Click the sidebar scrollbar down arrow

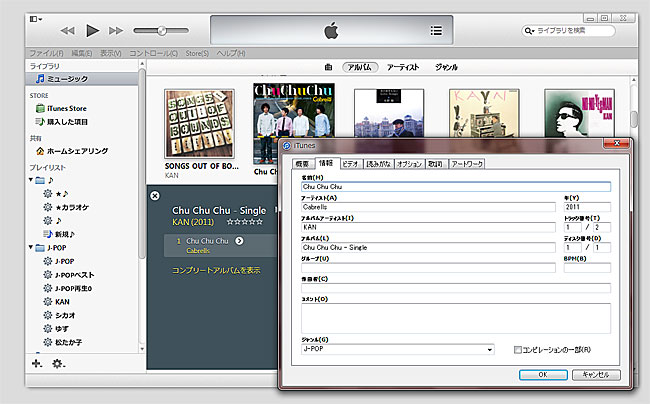pos(142,349)
